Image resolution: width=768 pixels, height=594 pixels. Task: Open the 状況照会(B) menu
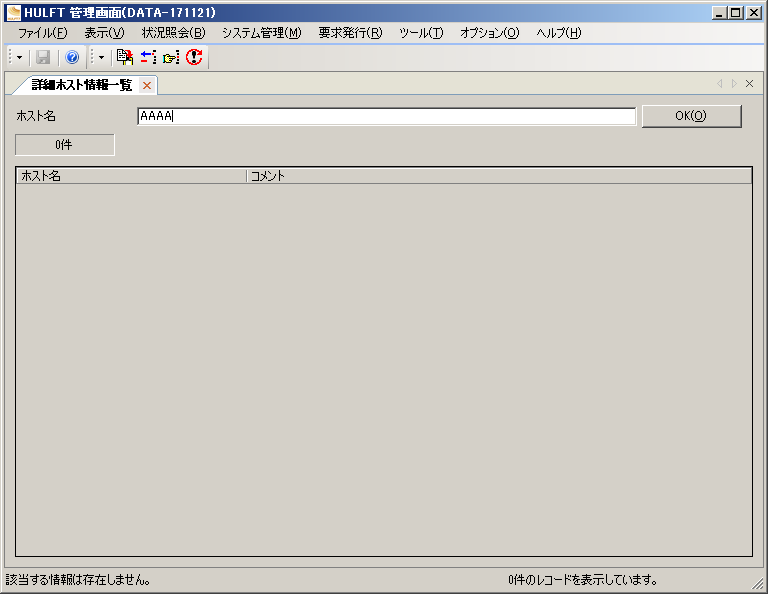173,33
